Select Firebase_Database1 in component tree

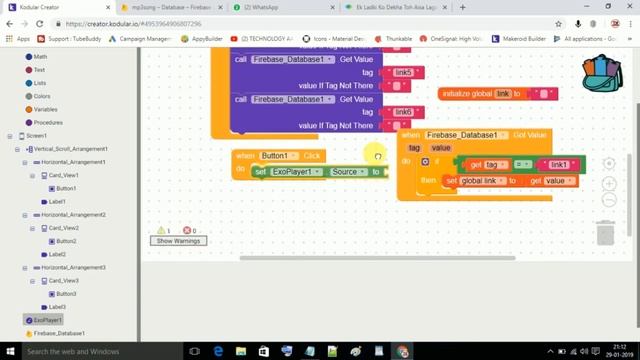tap(55, 333)
